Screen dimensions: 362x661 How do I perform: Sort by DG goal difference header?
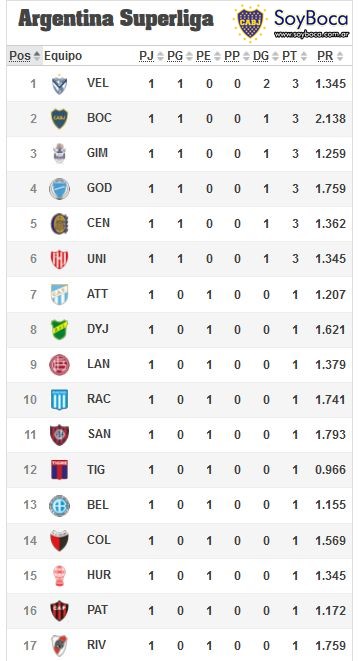point(266,56)
